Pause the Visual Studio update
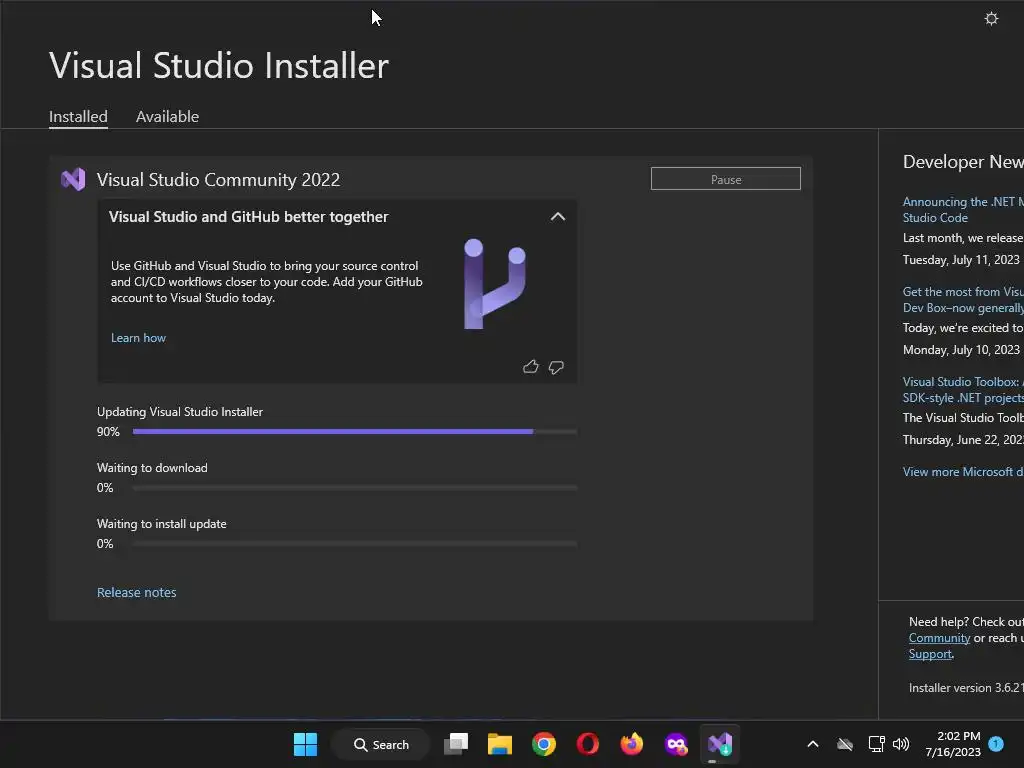The height and width of the screenshot is (768, 1024). (x=726, y=179)
